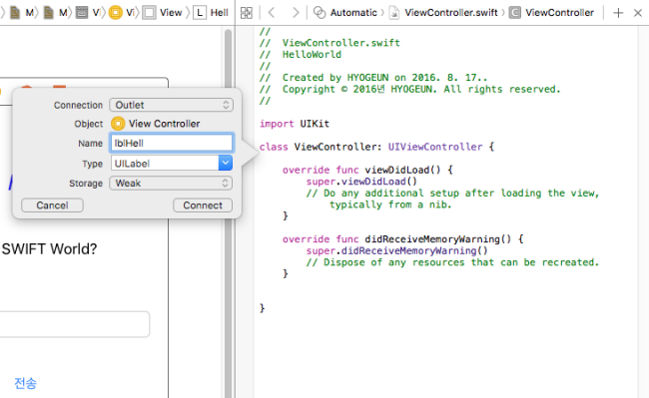Select the View breadcrumb item
This screenshot has width=649, height=398.
(x=163, y=13)
